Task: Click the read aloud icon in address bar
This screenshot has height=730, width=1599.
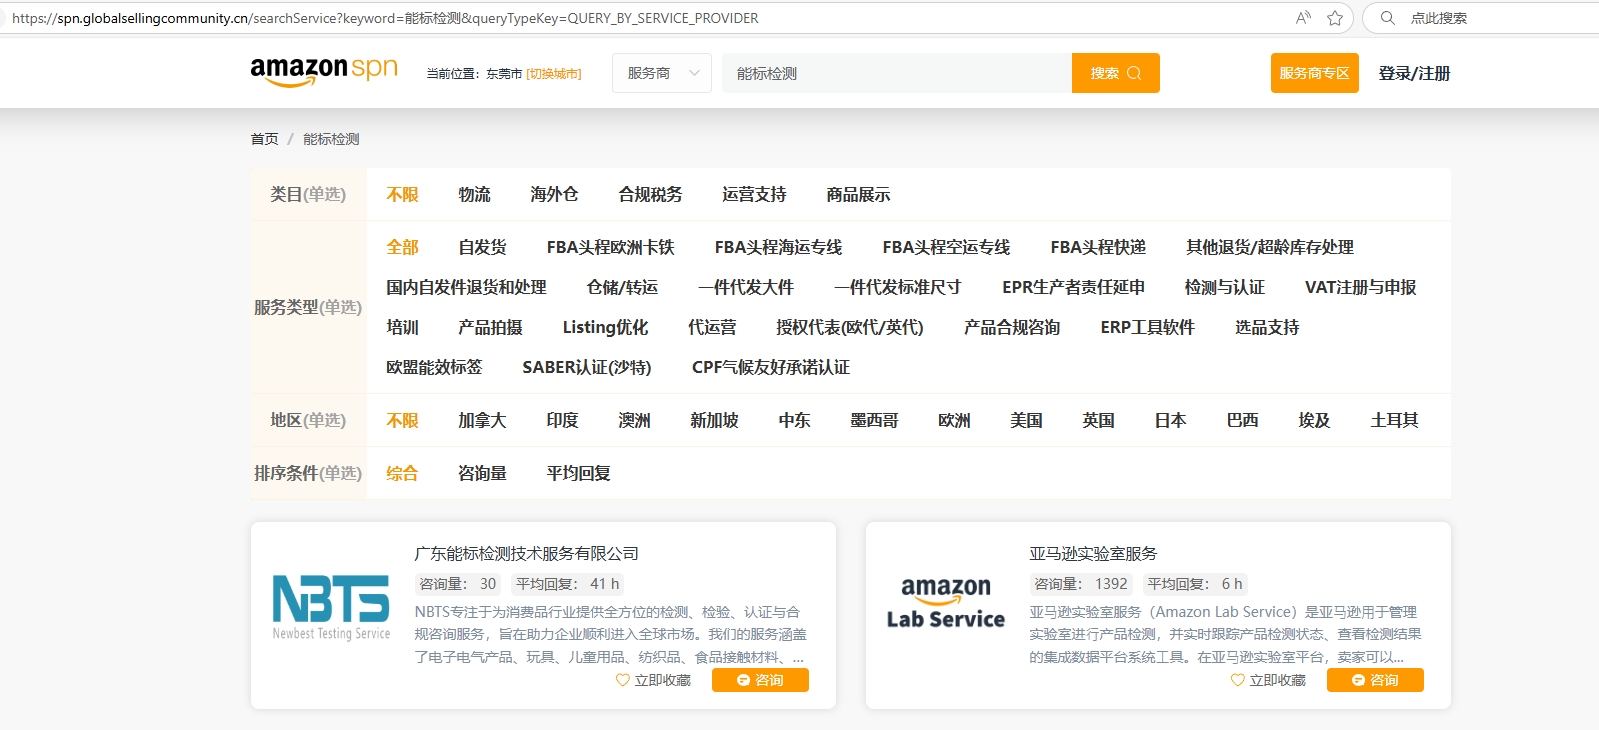Action: click(x=1303, y=18)
